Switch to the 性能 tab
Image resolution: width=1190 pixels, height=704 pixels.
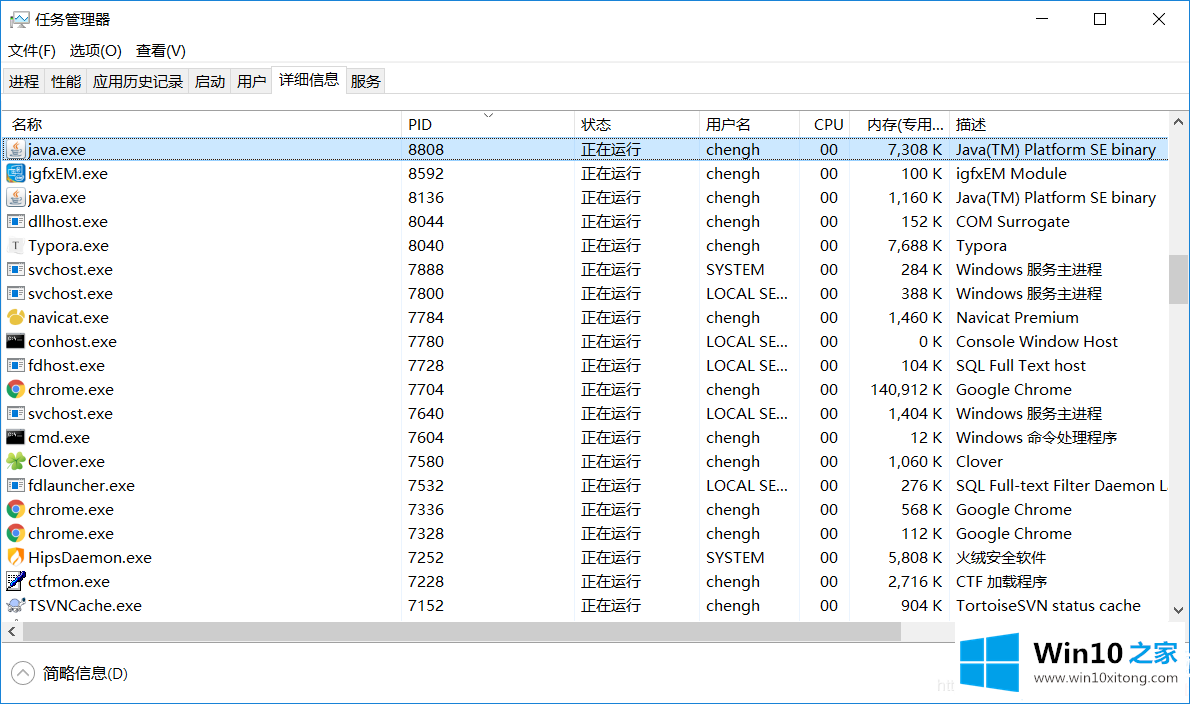point(66,81)
